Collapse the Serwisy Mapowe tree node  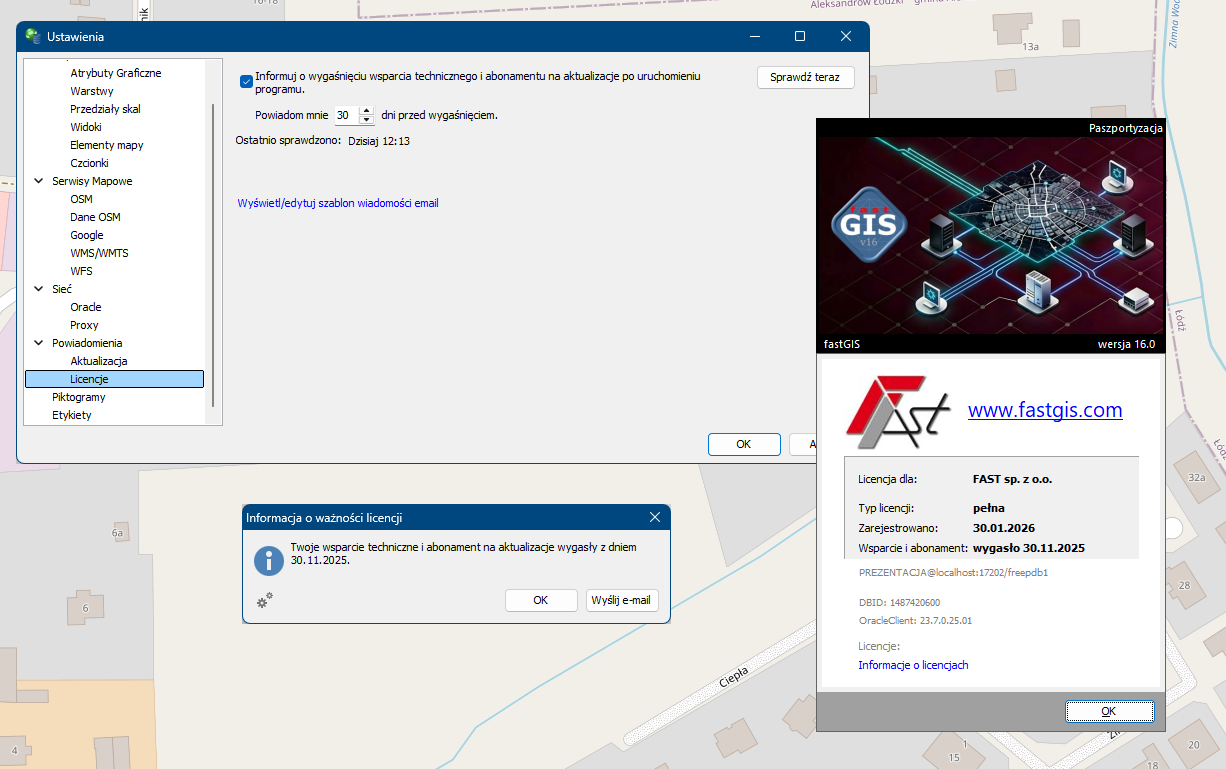(39, 181)
